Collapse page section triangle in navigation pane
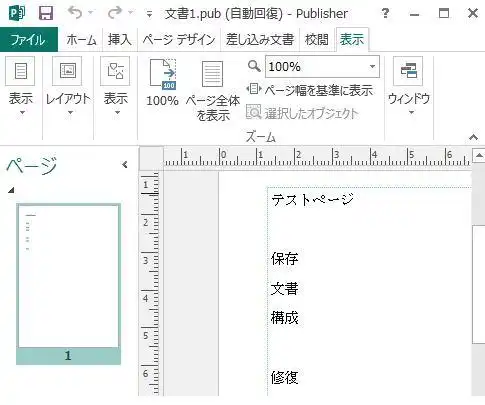The width and height of the screenshot is (485, 405). coord(11,190)
